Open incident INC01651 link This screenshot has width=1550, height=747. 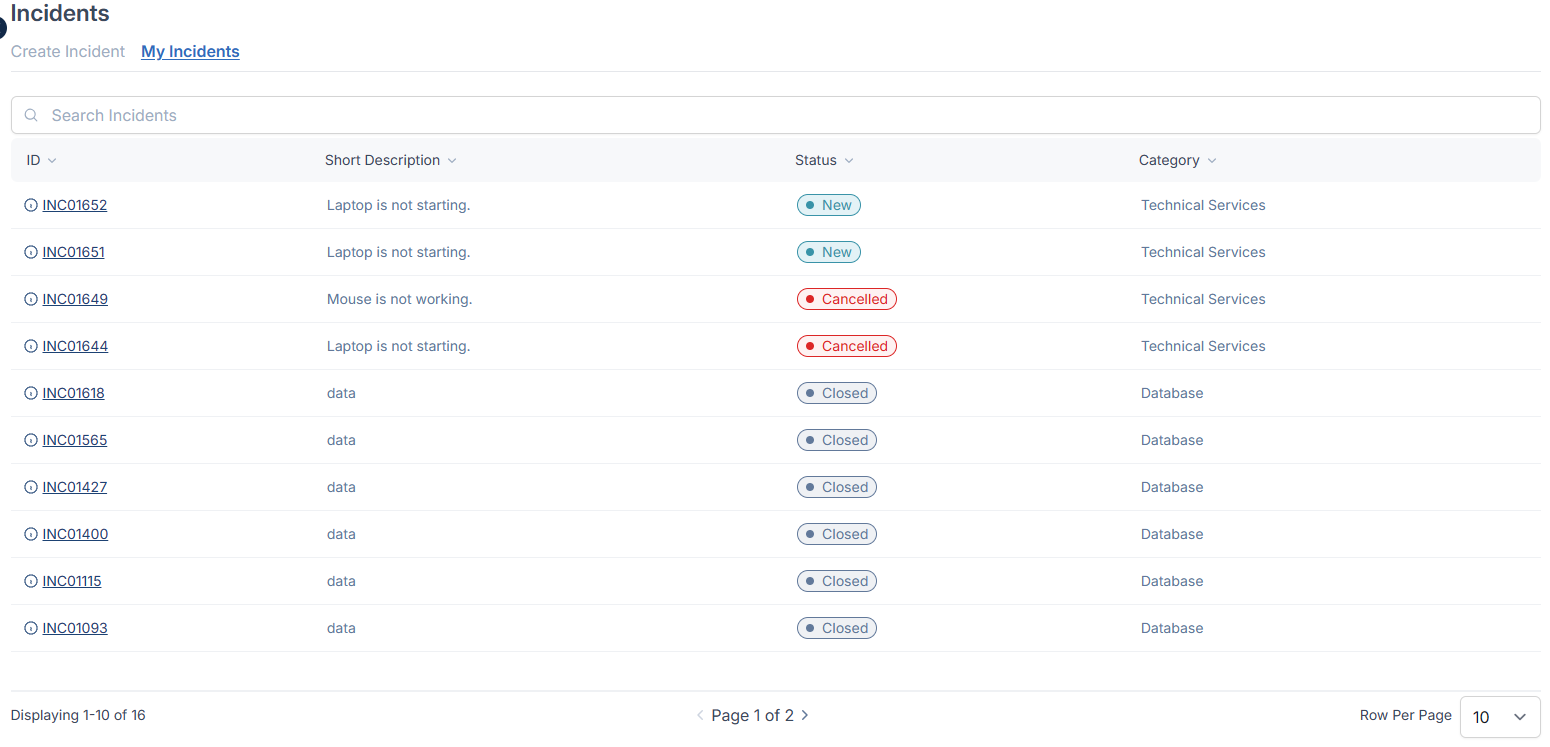tap(73, 252)
